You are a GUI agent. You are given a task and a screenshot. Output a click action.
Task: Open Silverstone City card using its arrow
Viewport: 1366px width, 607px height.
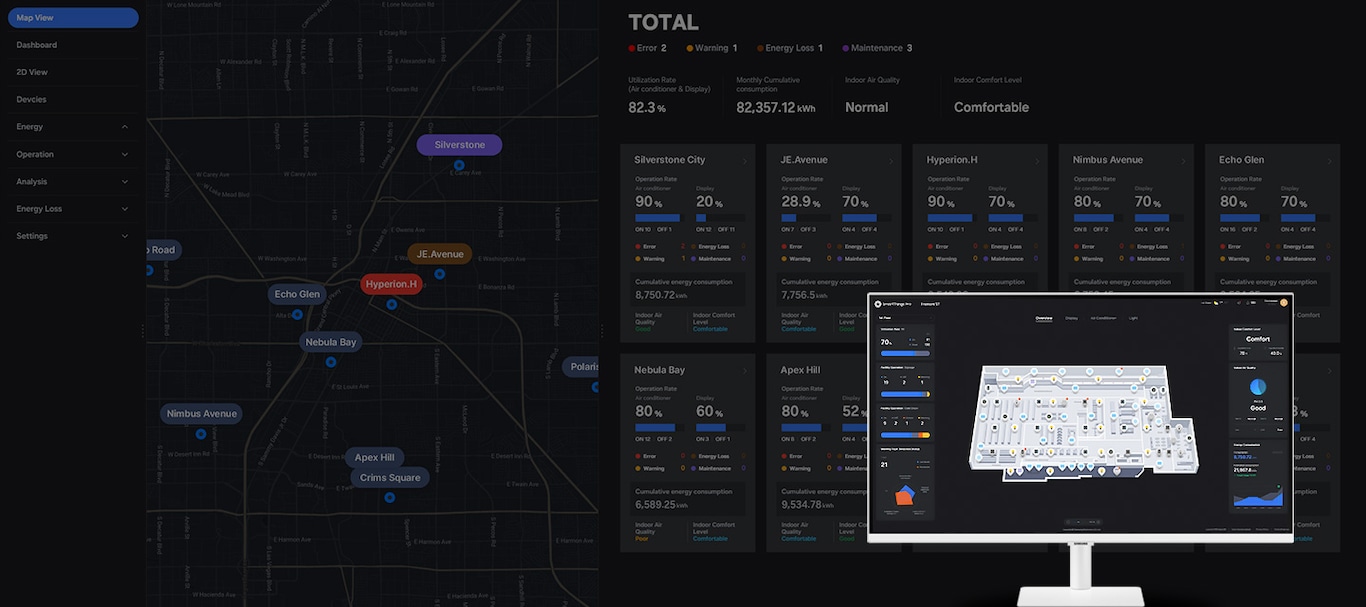tap(744, 161)
